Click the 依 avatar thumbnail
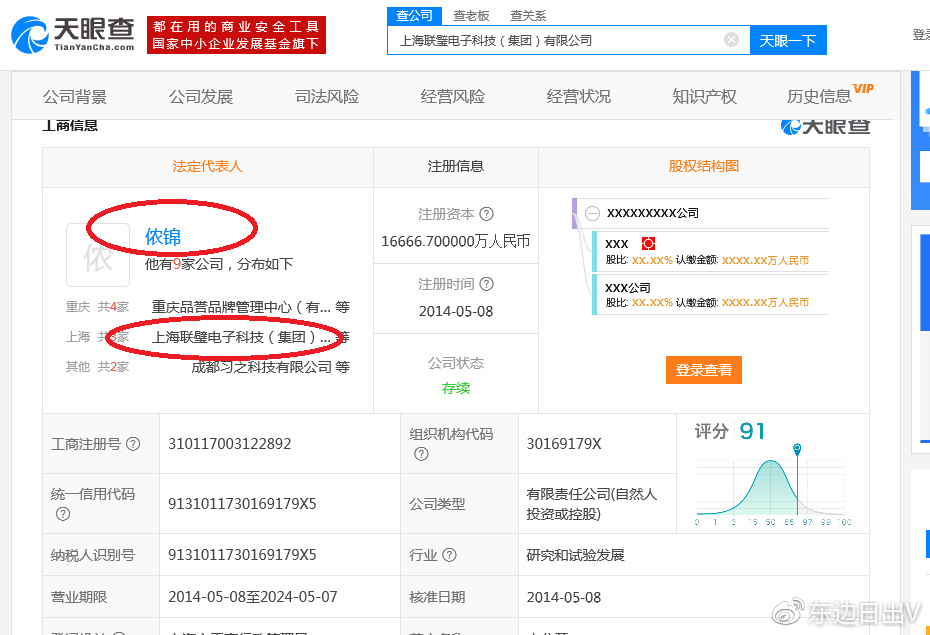Image resolution: width=930 pixels, height=635 pixels. [x=98, y=255]
